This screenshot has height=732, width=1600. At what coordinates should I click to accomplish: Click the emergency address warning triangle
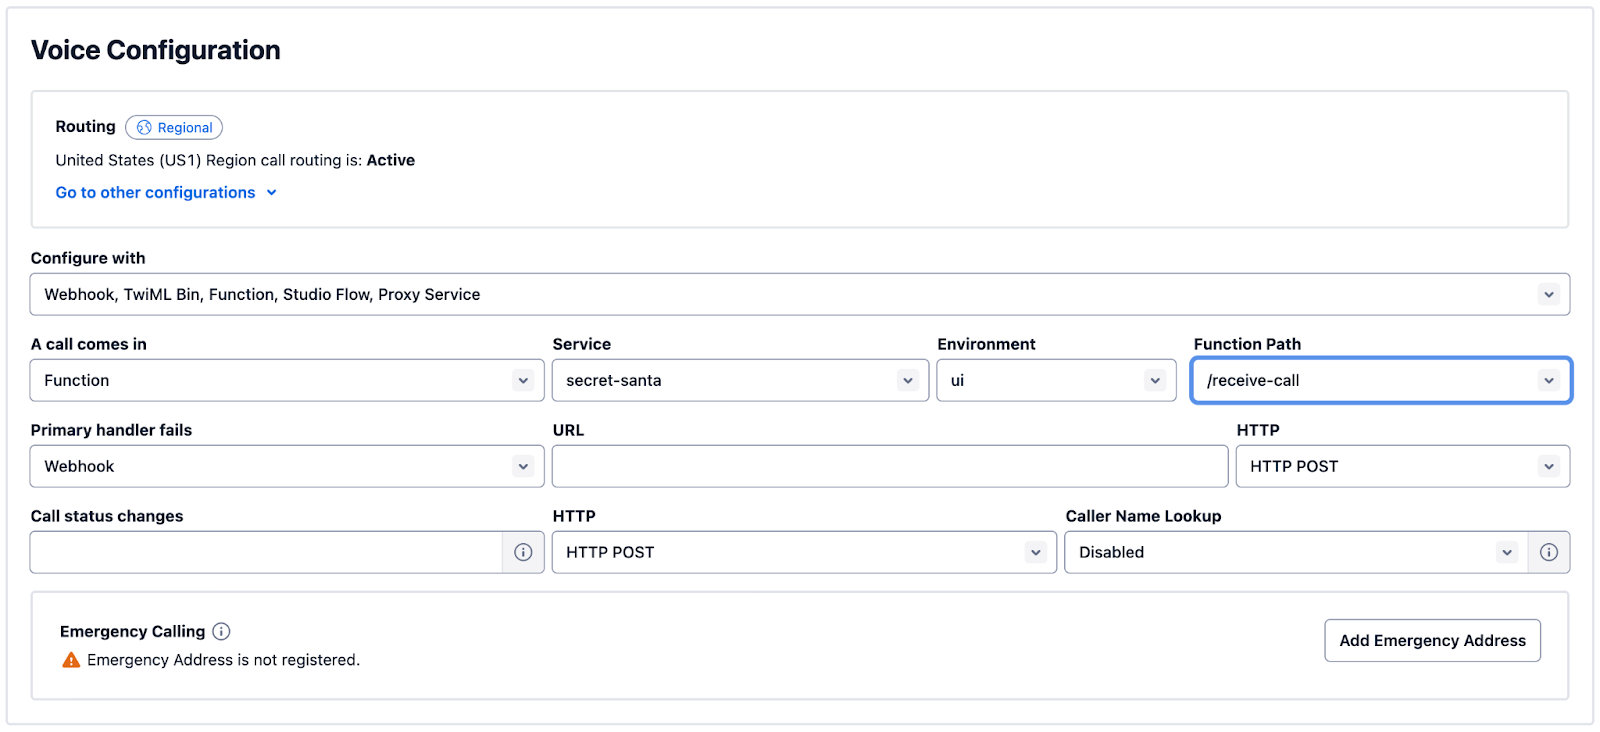[x=71, y=660]
